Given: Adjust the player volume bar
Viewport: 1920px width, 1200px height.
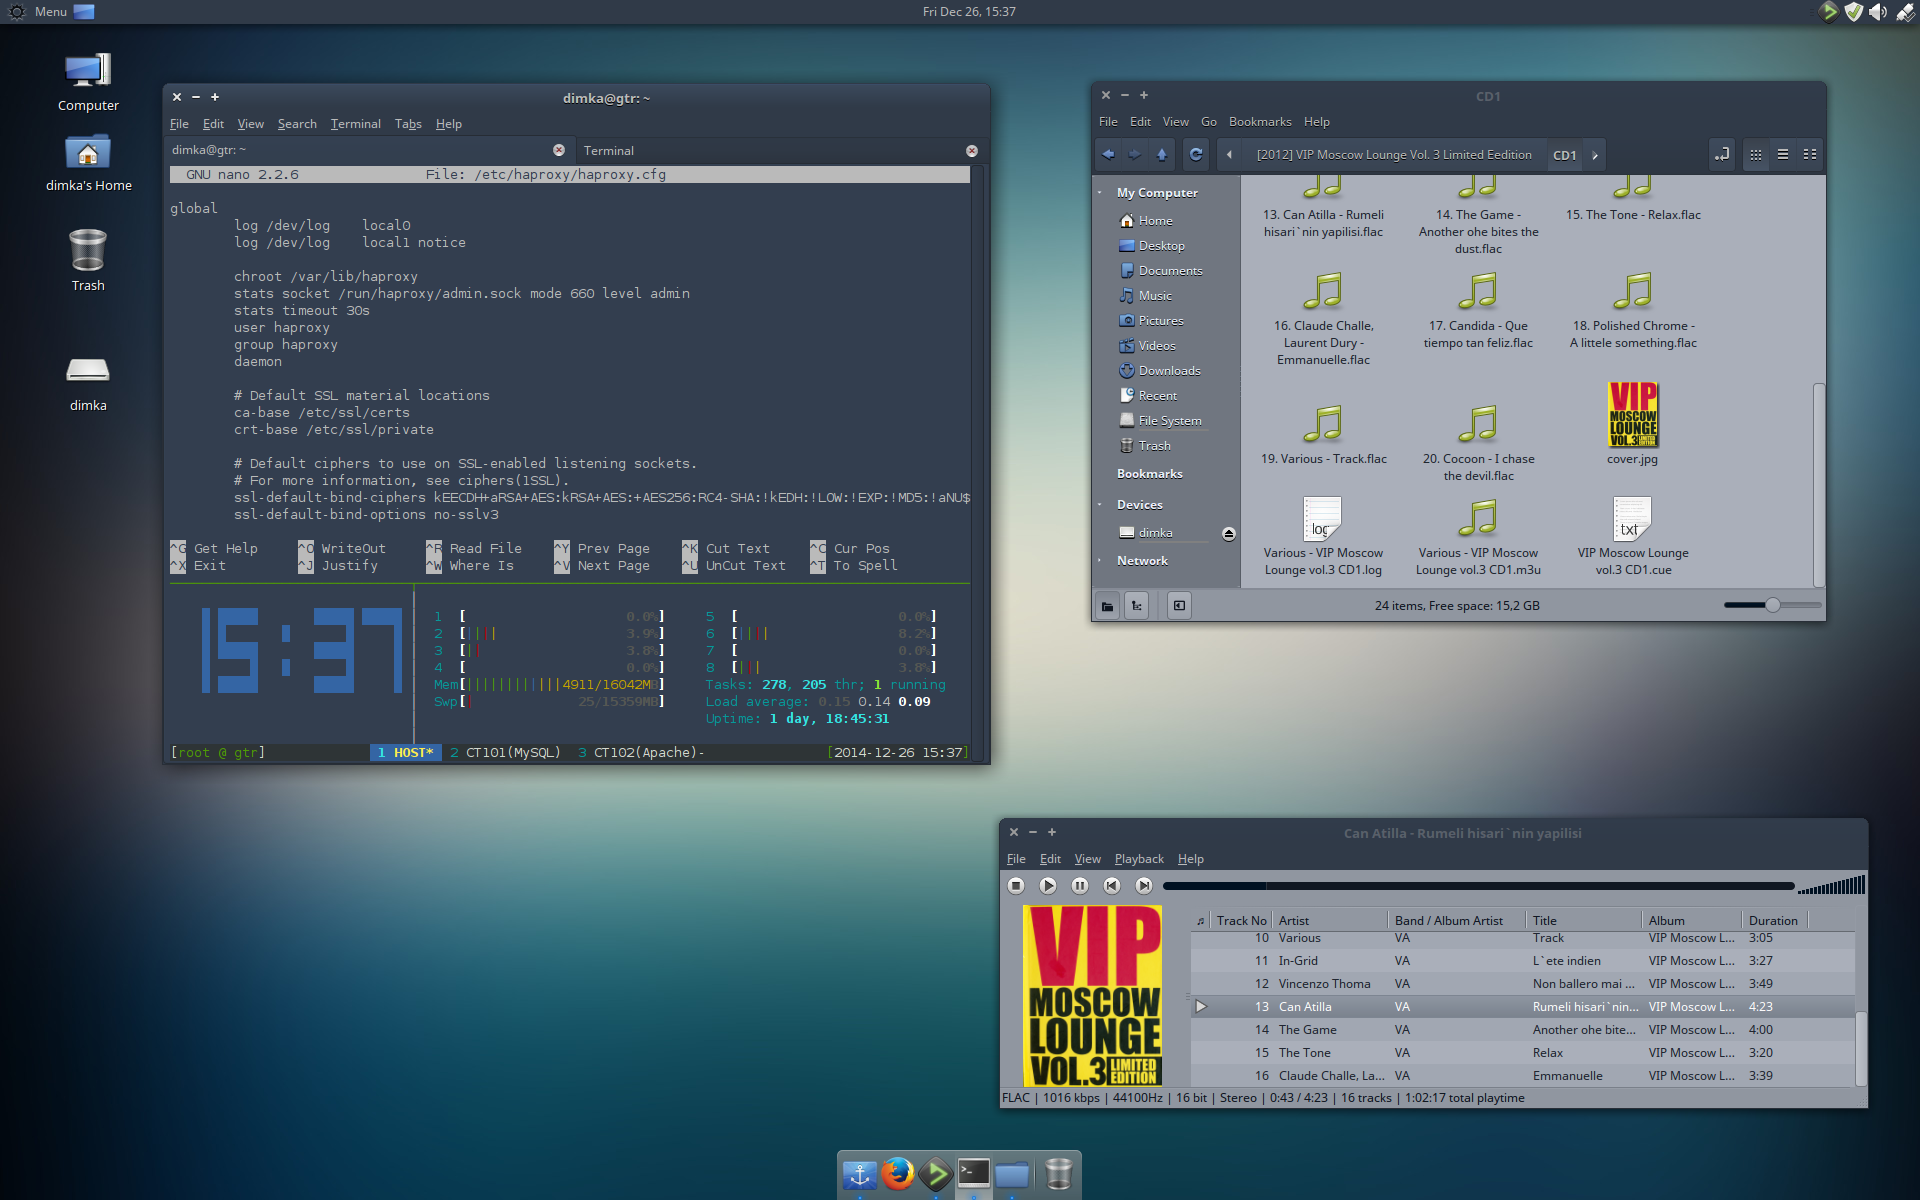Looking at the screenshot, I should (1831, 885).
